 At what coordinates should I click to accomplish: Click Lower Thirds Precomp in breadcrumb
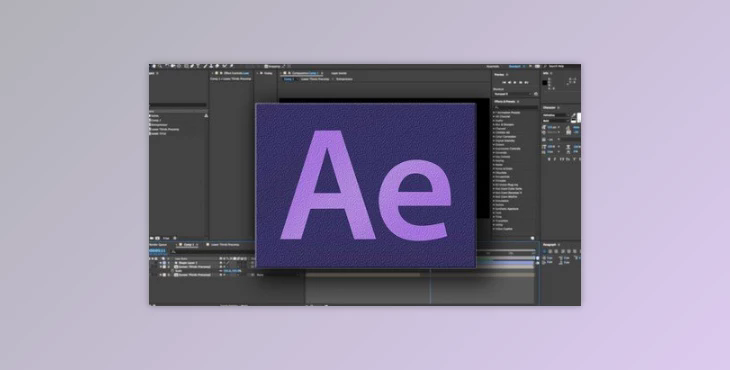click(315, 79)
